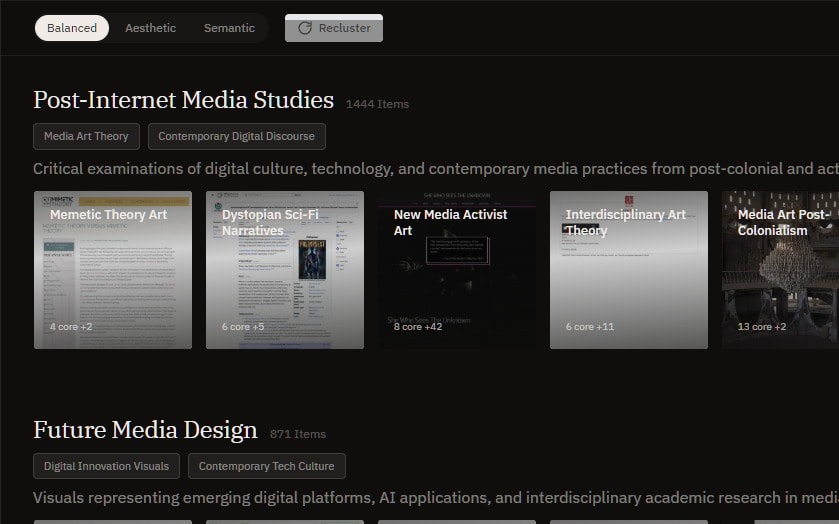Open the Memetic Theory Art cluster card
The height and width of the screenshot is (524, 839).
pos(113,270)
